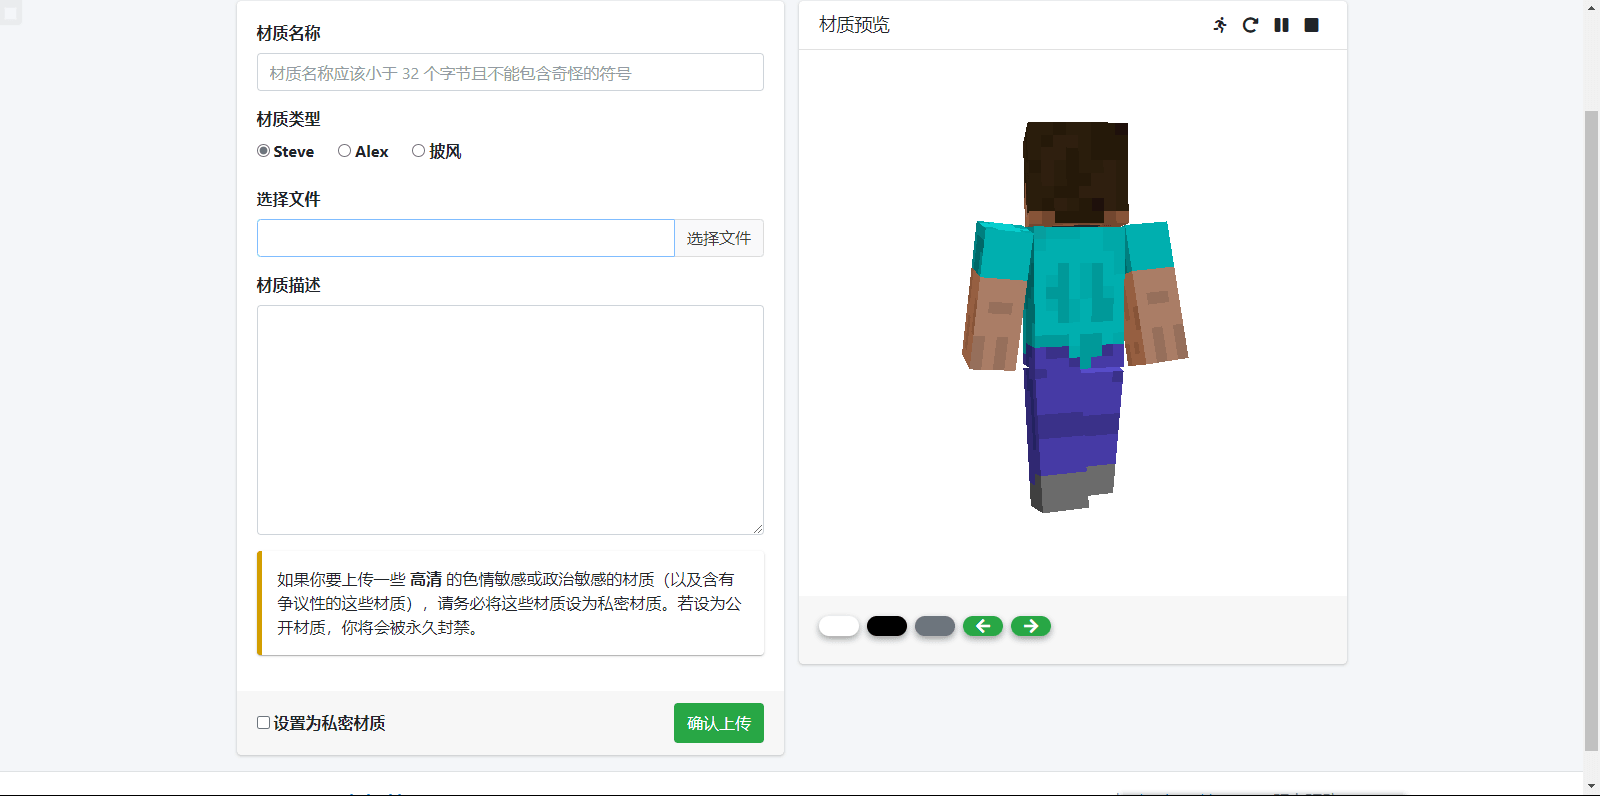The width and height of the screenshot is (1600, 796).
Task: Click the green right arrow button
Action: [1031, 626]
